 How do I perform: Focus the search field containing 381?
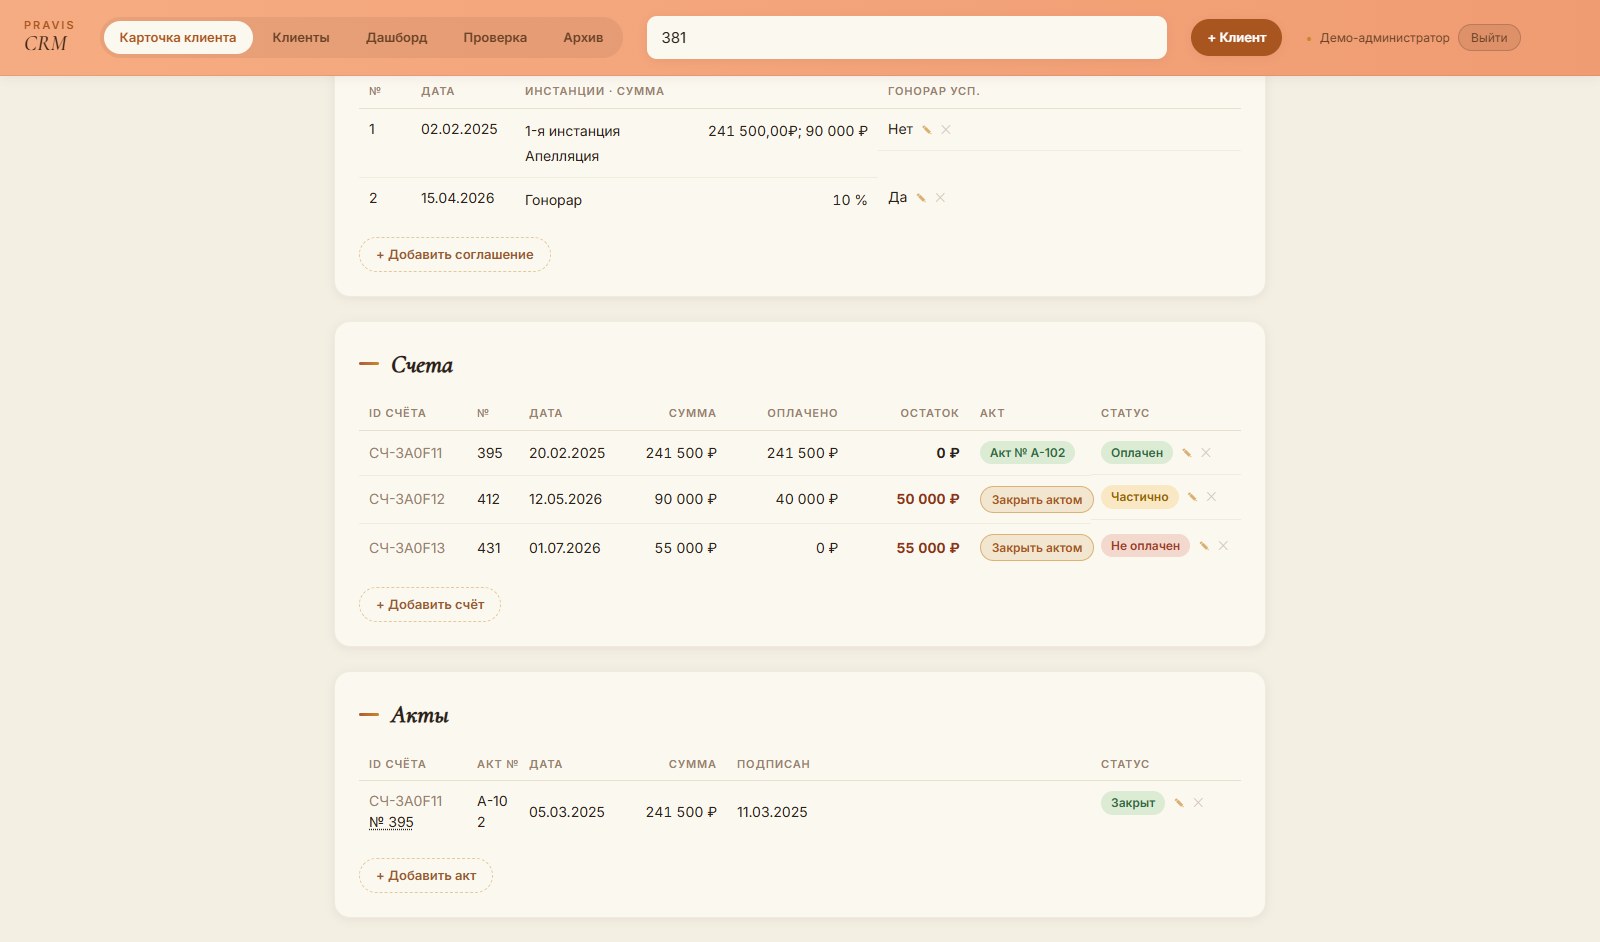pos(907,38)
